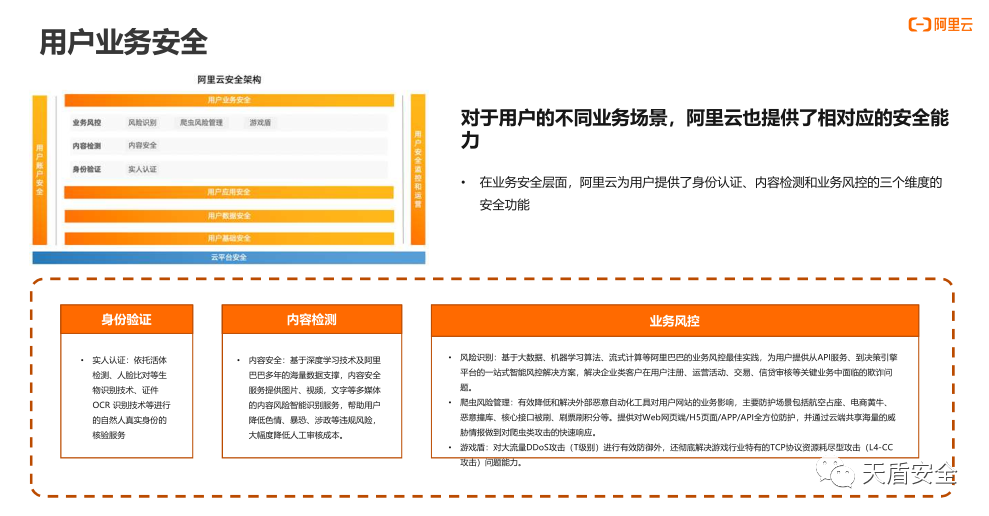Screen dimensions: 989x516
Task: Click the orange 内容检测 card header
Action: tap(312, 319)
